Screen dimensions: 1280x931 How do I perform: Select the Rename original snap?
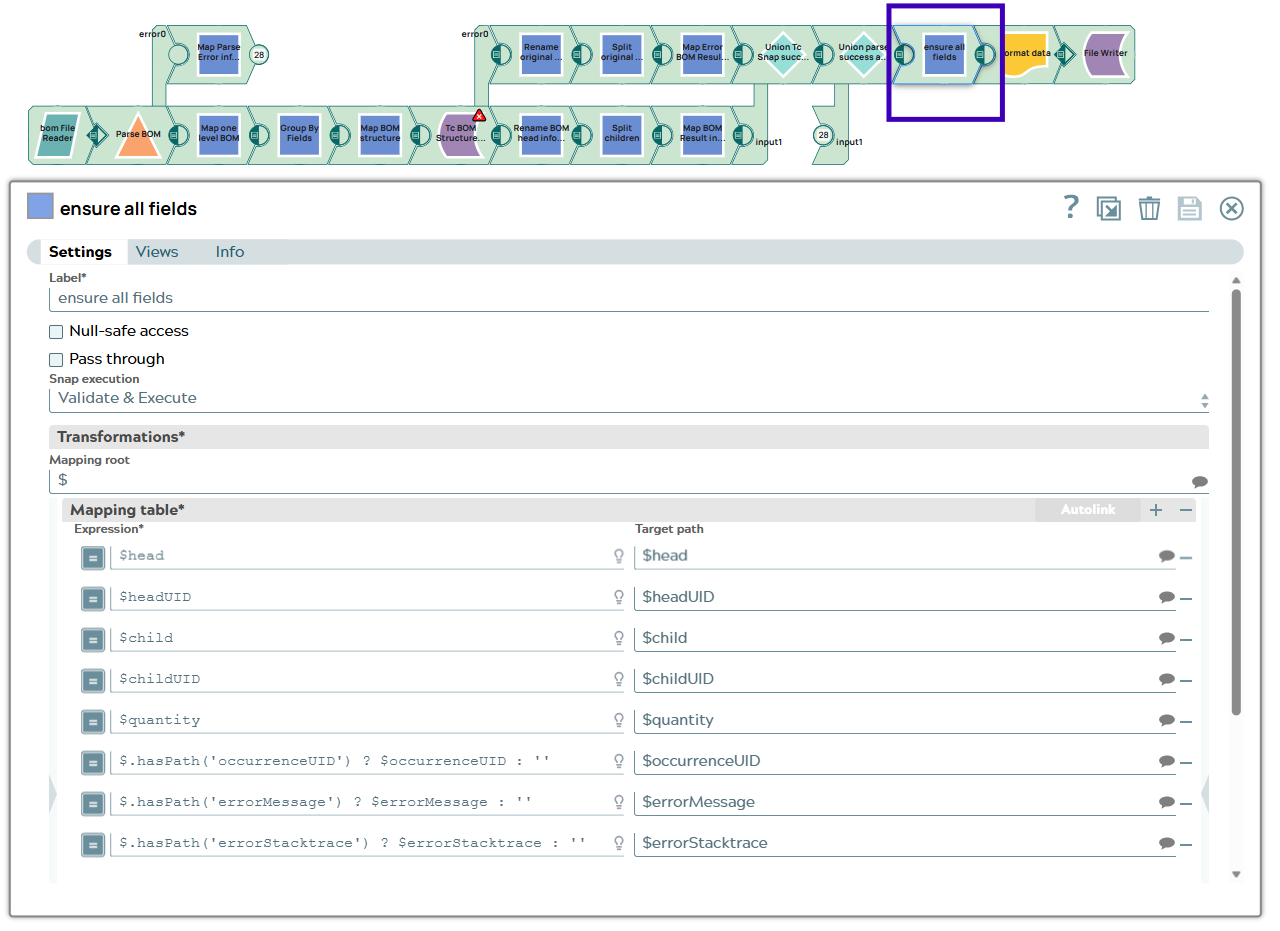coord(541,53)
